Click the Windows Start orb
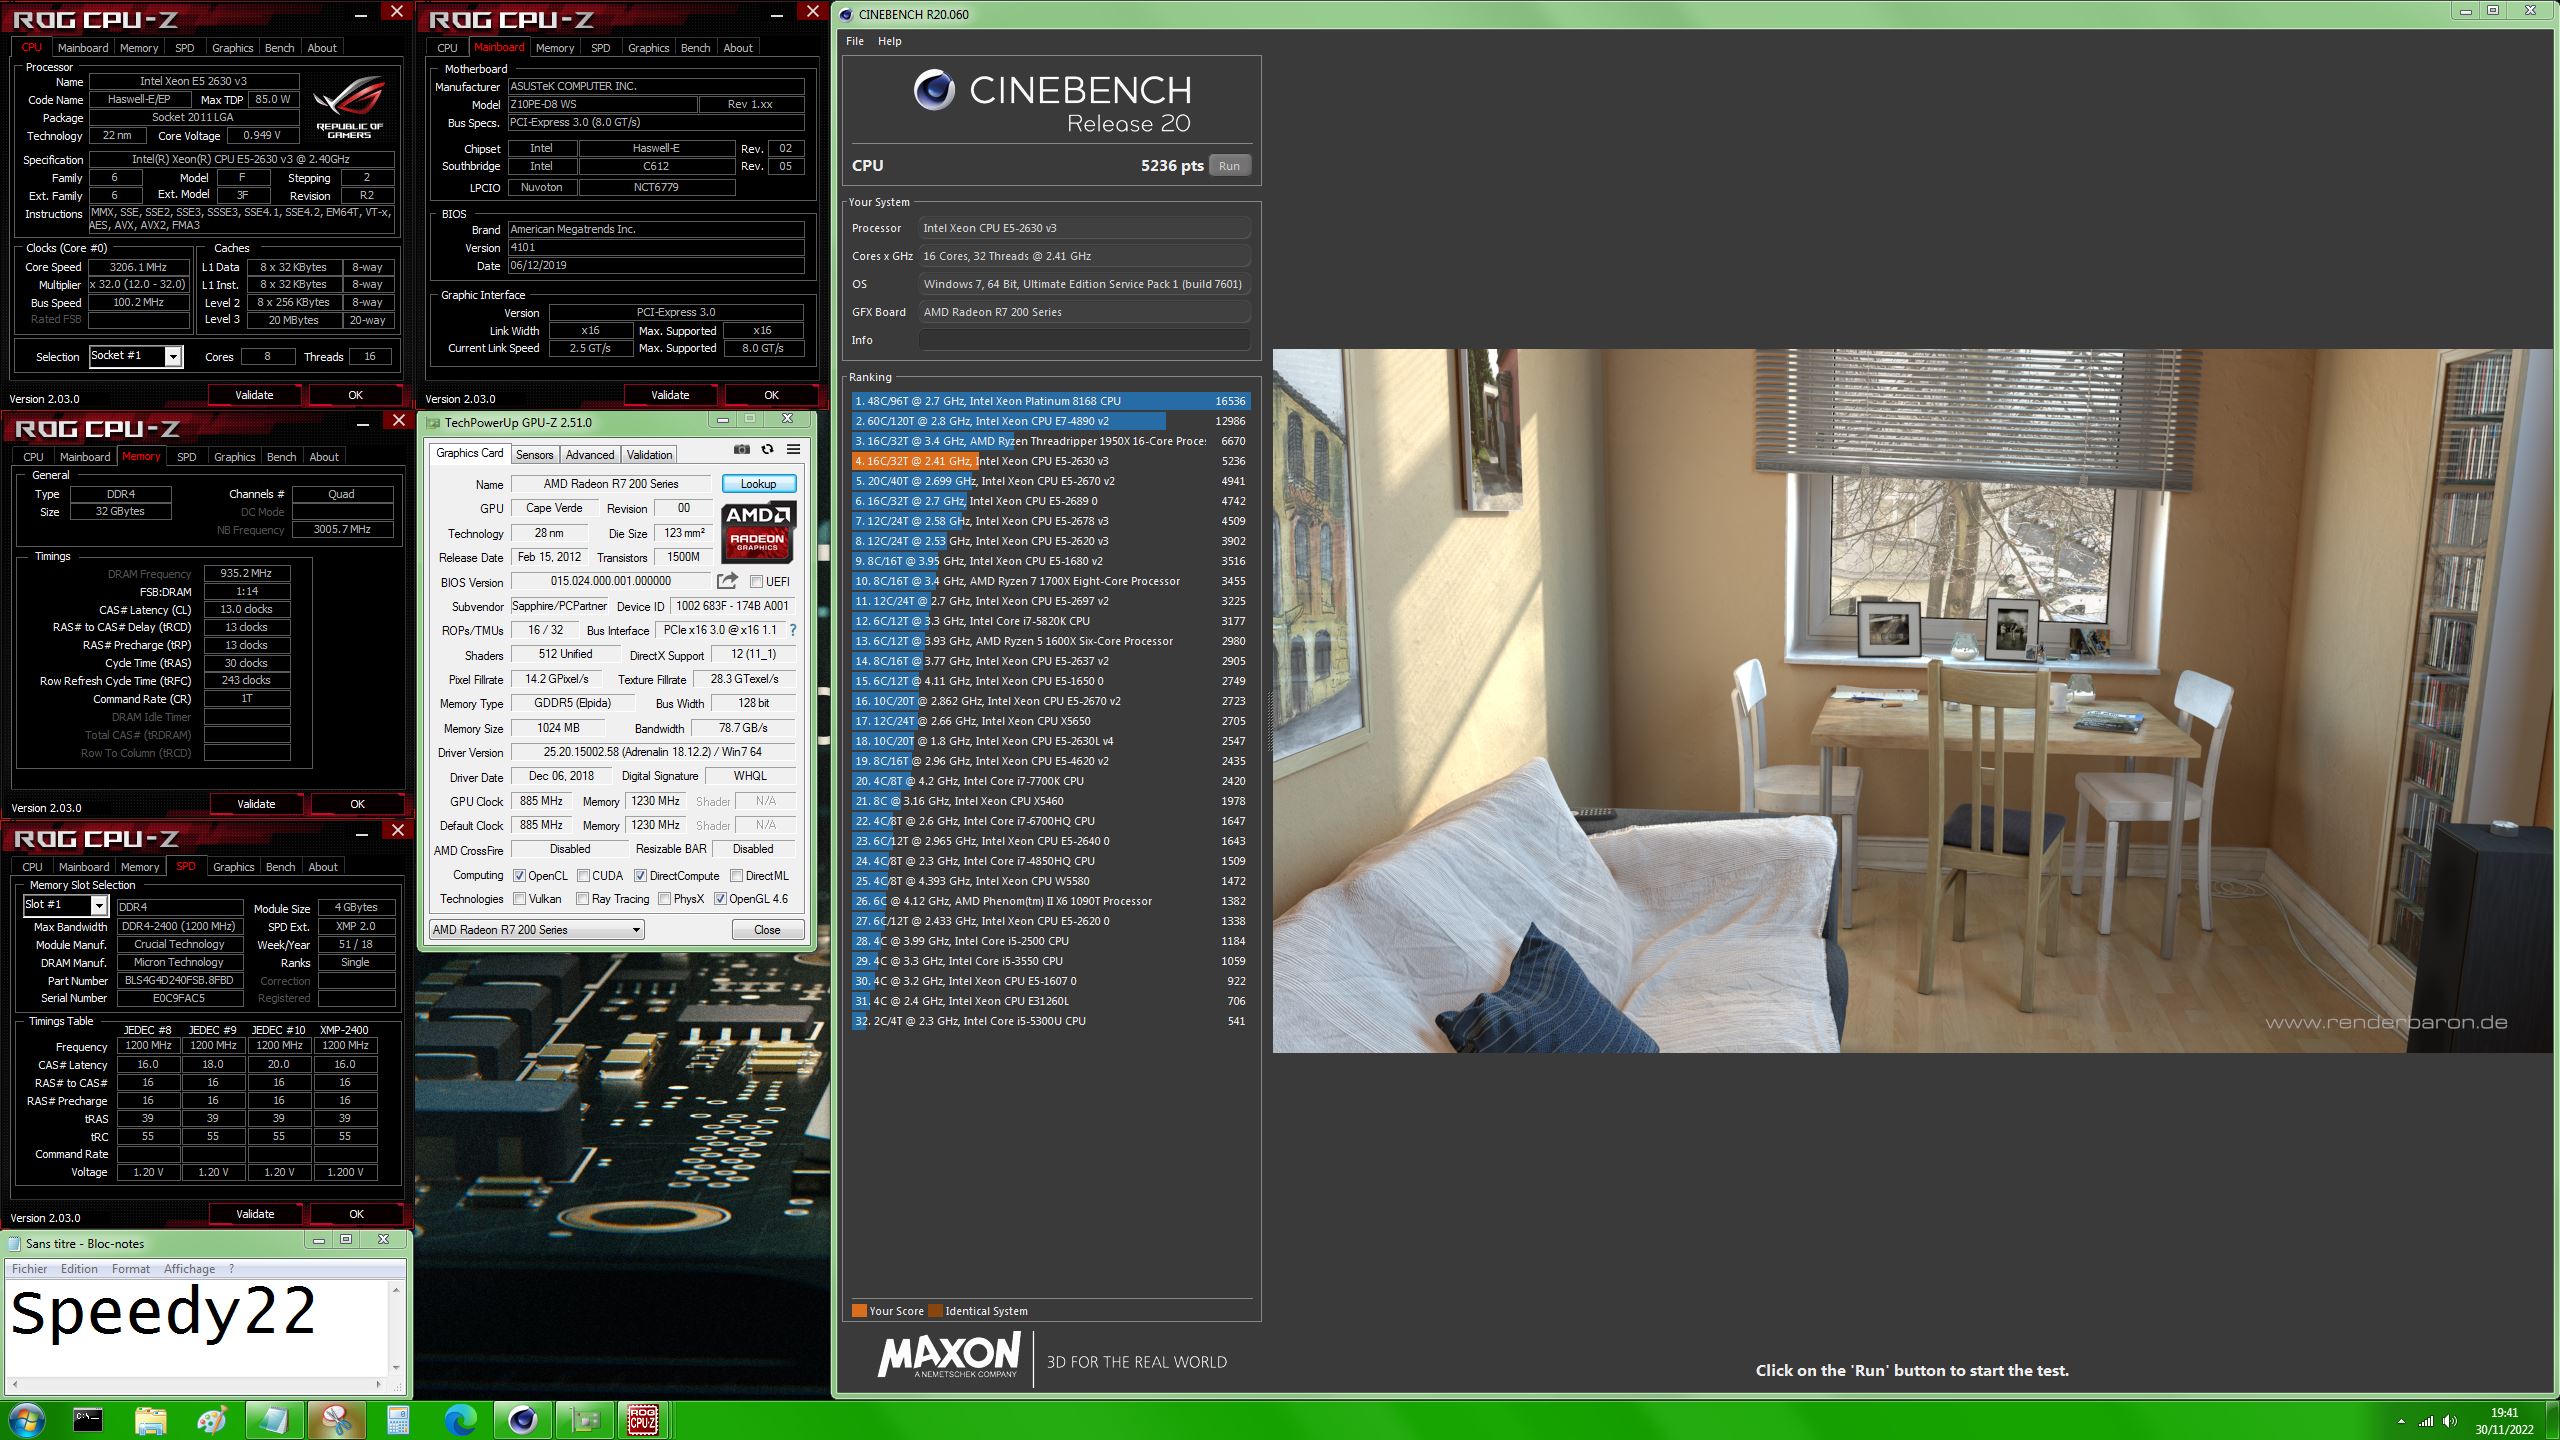The image size is (2560, 1440). [27, 1420]
